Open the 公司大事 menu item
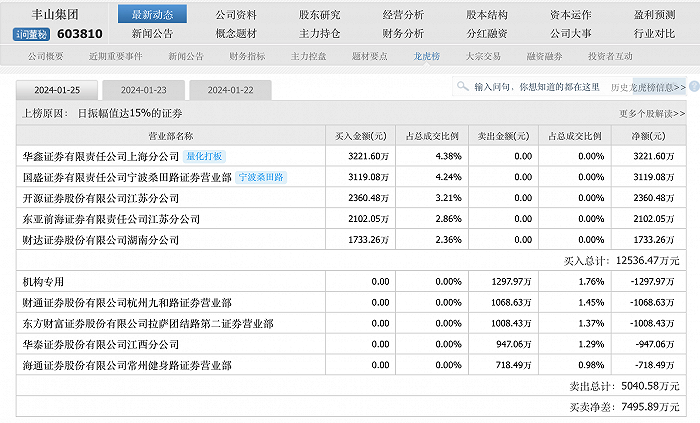 point(571,33)
